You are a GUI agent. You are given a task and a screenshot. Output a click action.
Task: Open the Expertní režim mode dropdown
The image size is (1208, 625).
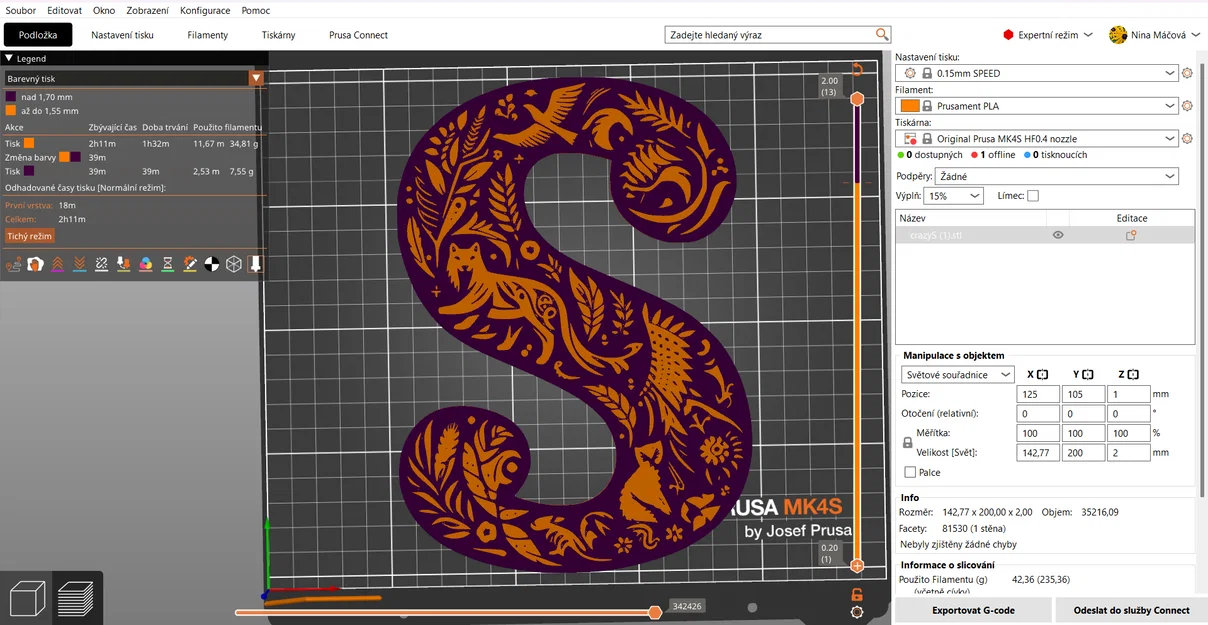click(1048, 35)
